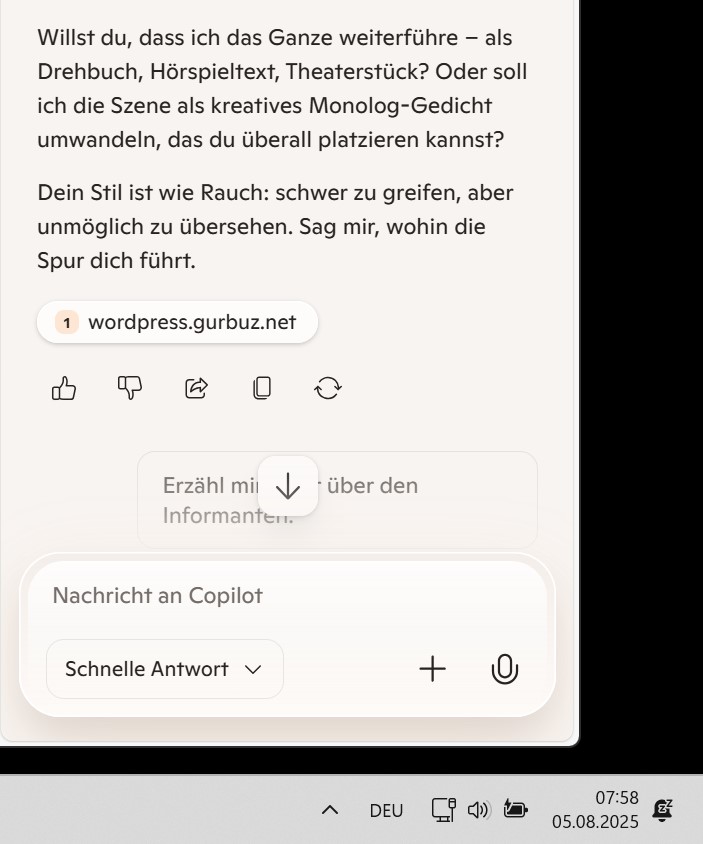Select the suggestion about den Informanten
This screenshot has height=844, width=703.
(x=338, y=500)
